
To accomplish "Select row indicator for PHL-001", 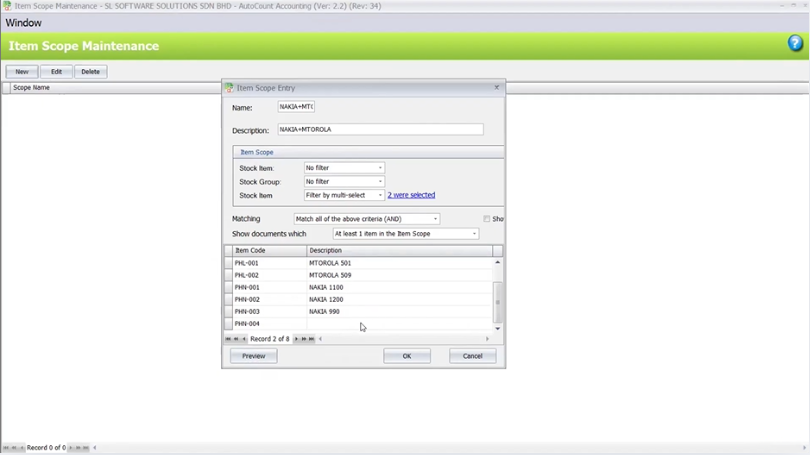I will point(228,263).
